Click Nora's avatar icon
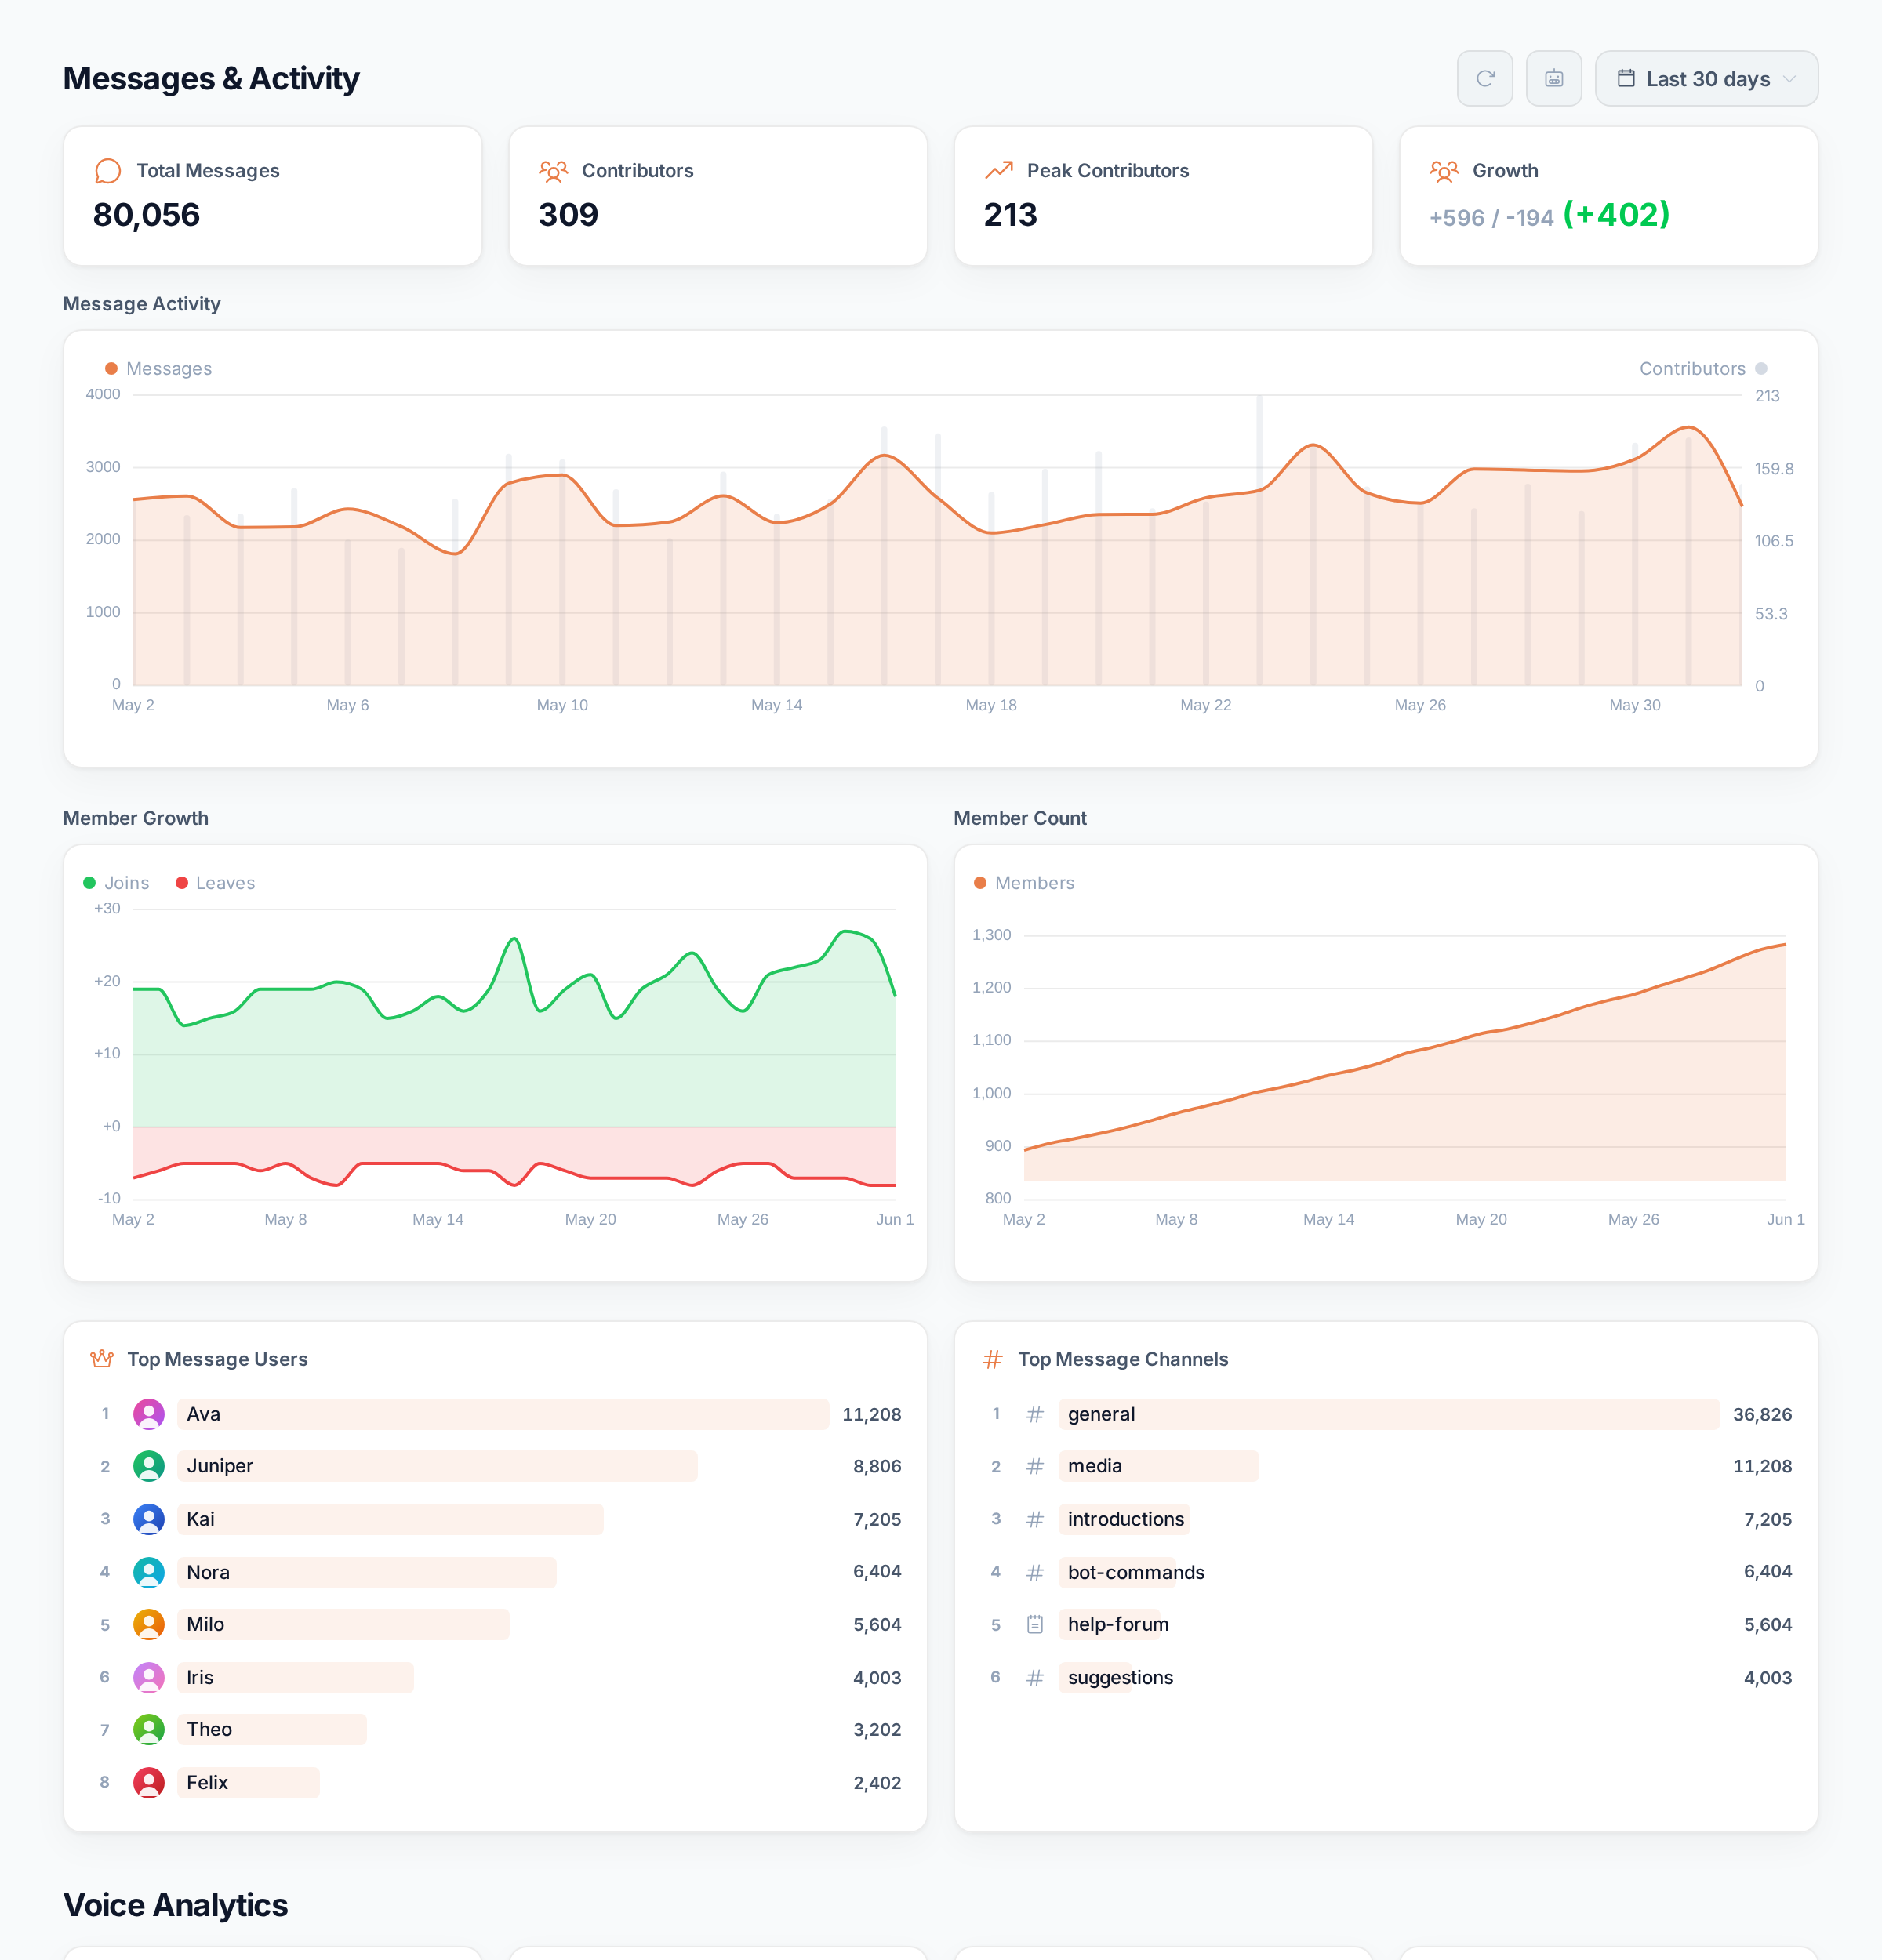This screenshot has width=1882, height=1960. (149, 1572)
